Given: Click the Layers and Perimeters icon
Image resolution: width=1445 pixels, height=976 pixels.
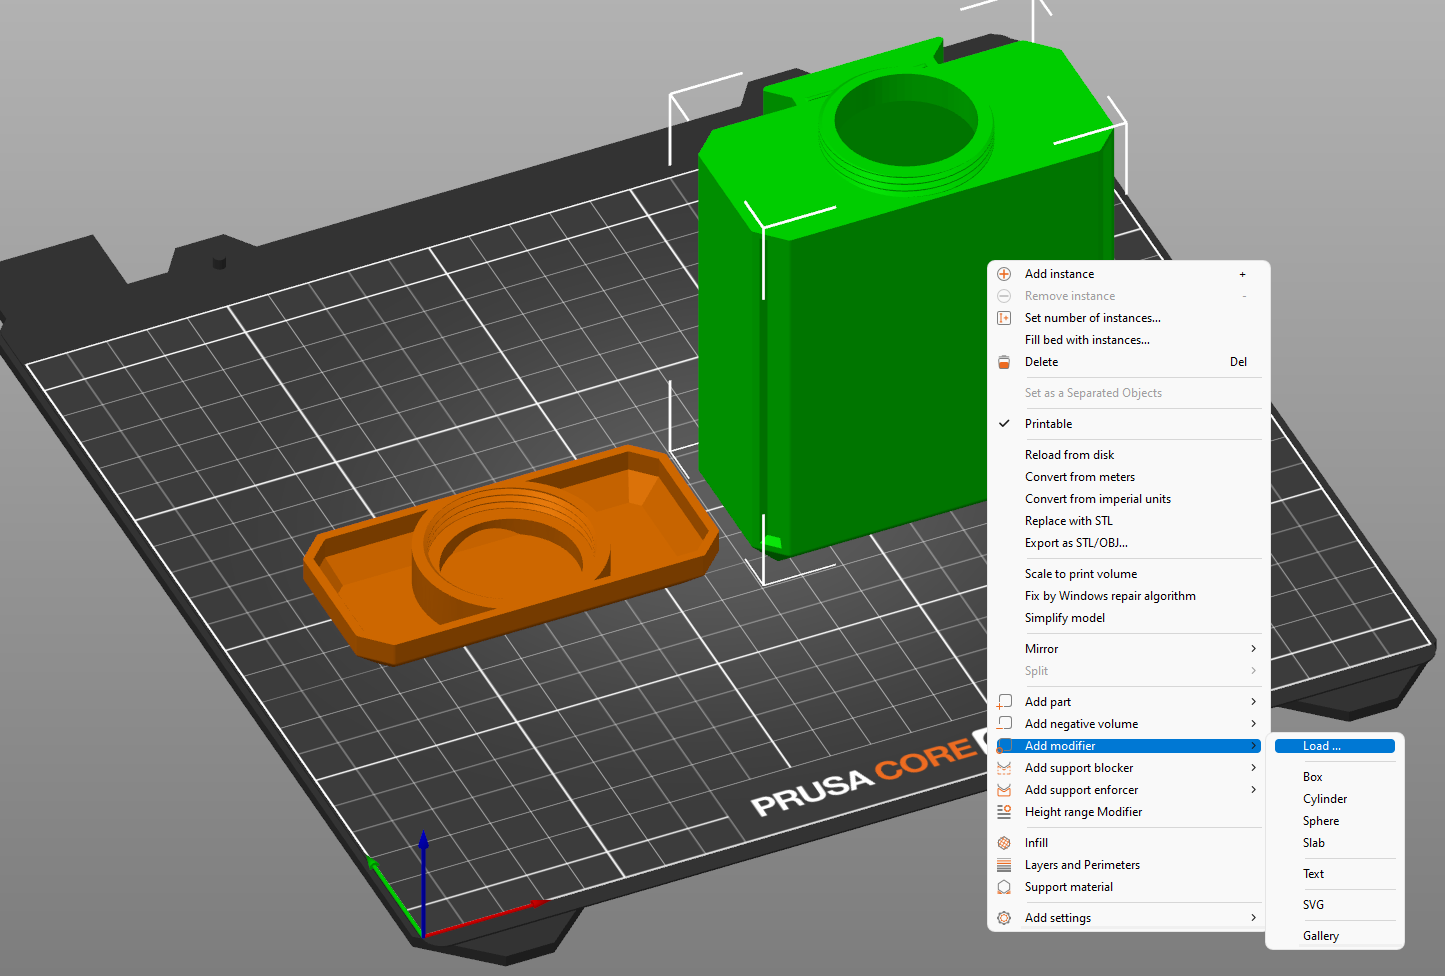Looking at the screenshot, I should point(1004,865).
